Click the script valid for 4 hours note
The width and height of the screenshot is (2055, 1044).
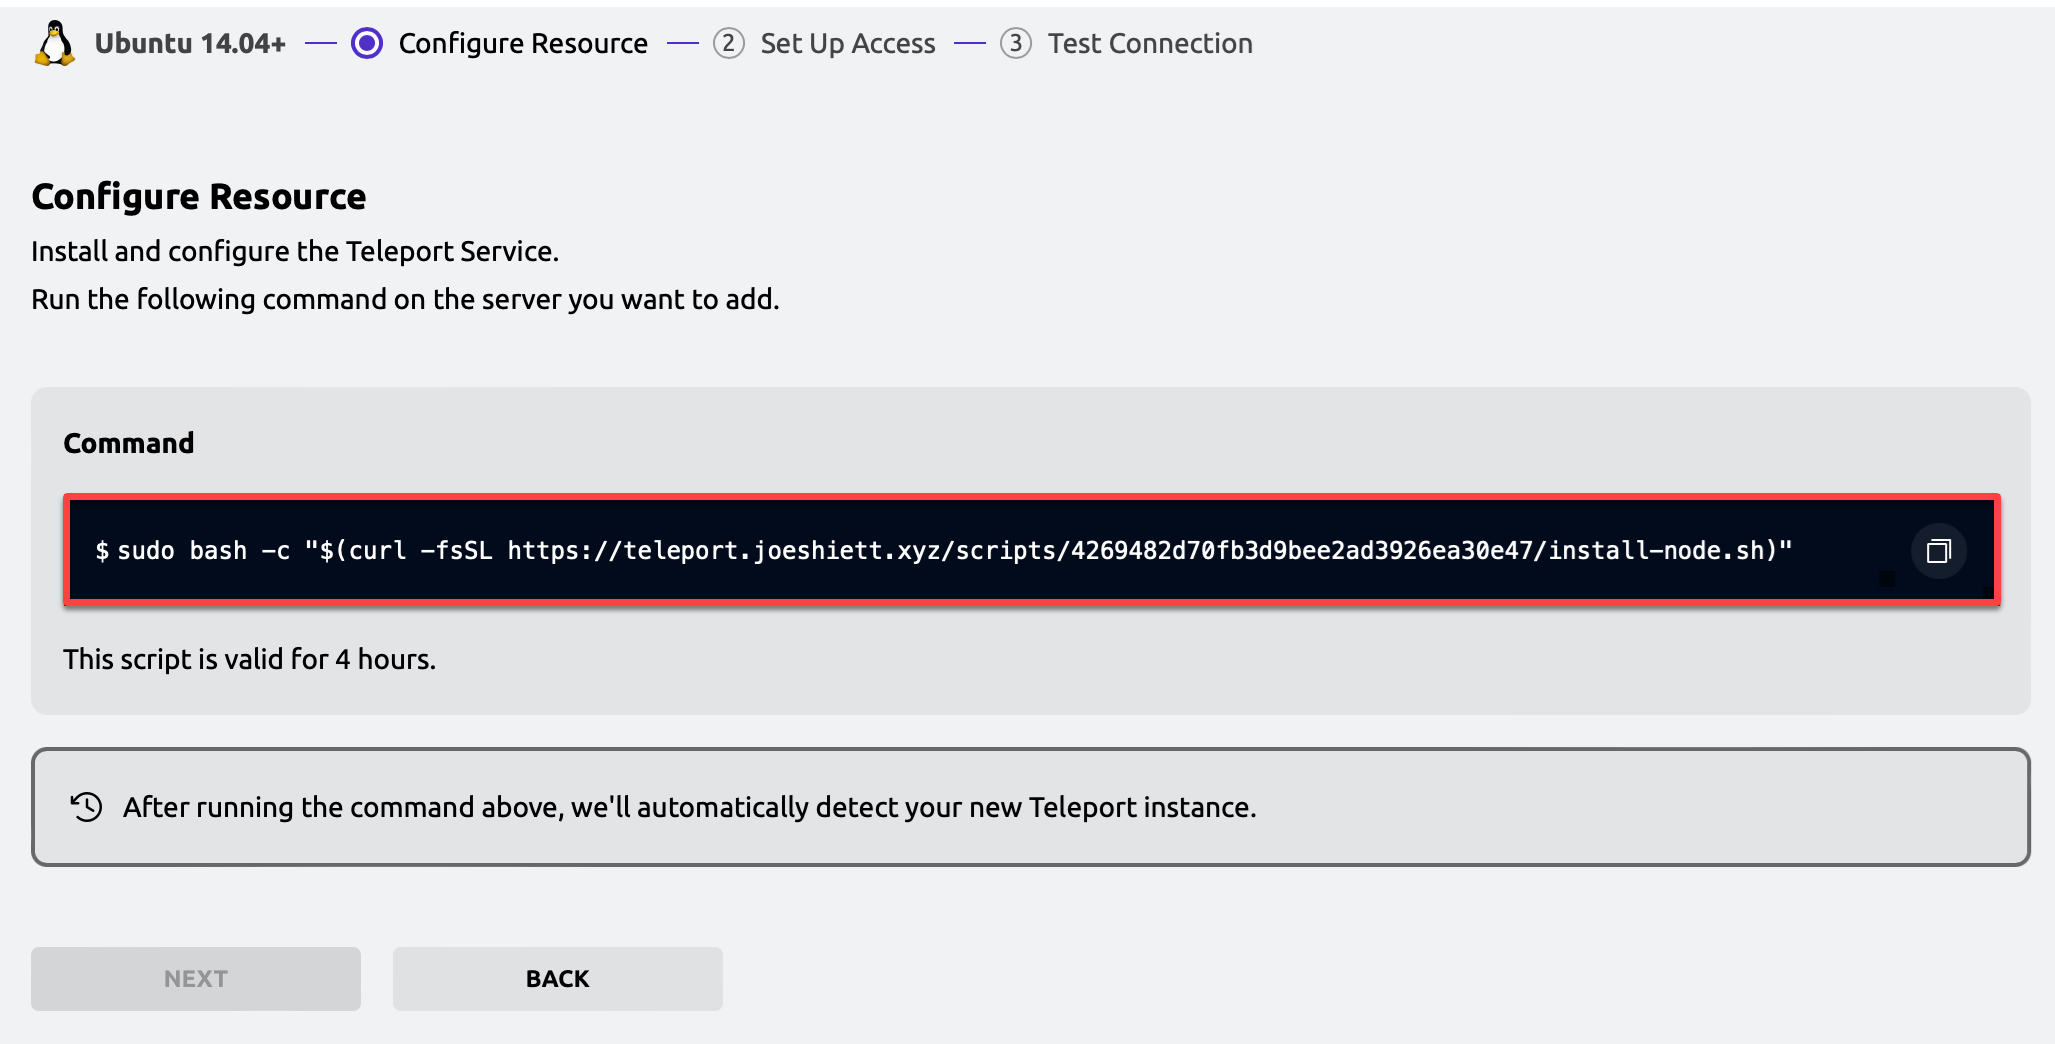(250, 659)
